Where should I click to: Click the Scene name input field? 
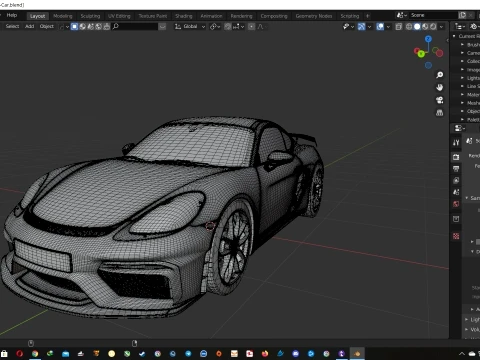point(433,15)
